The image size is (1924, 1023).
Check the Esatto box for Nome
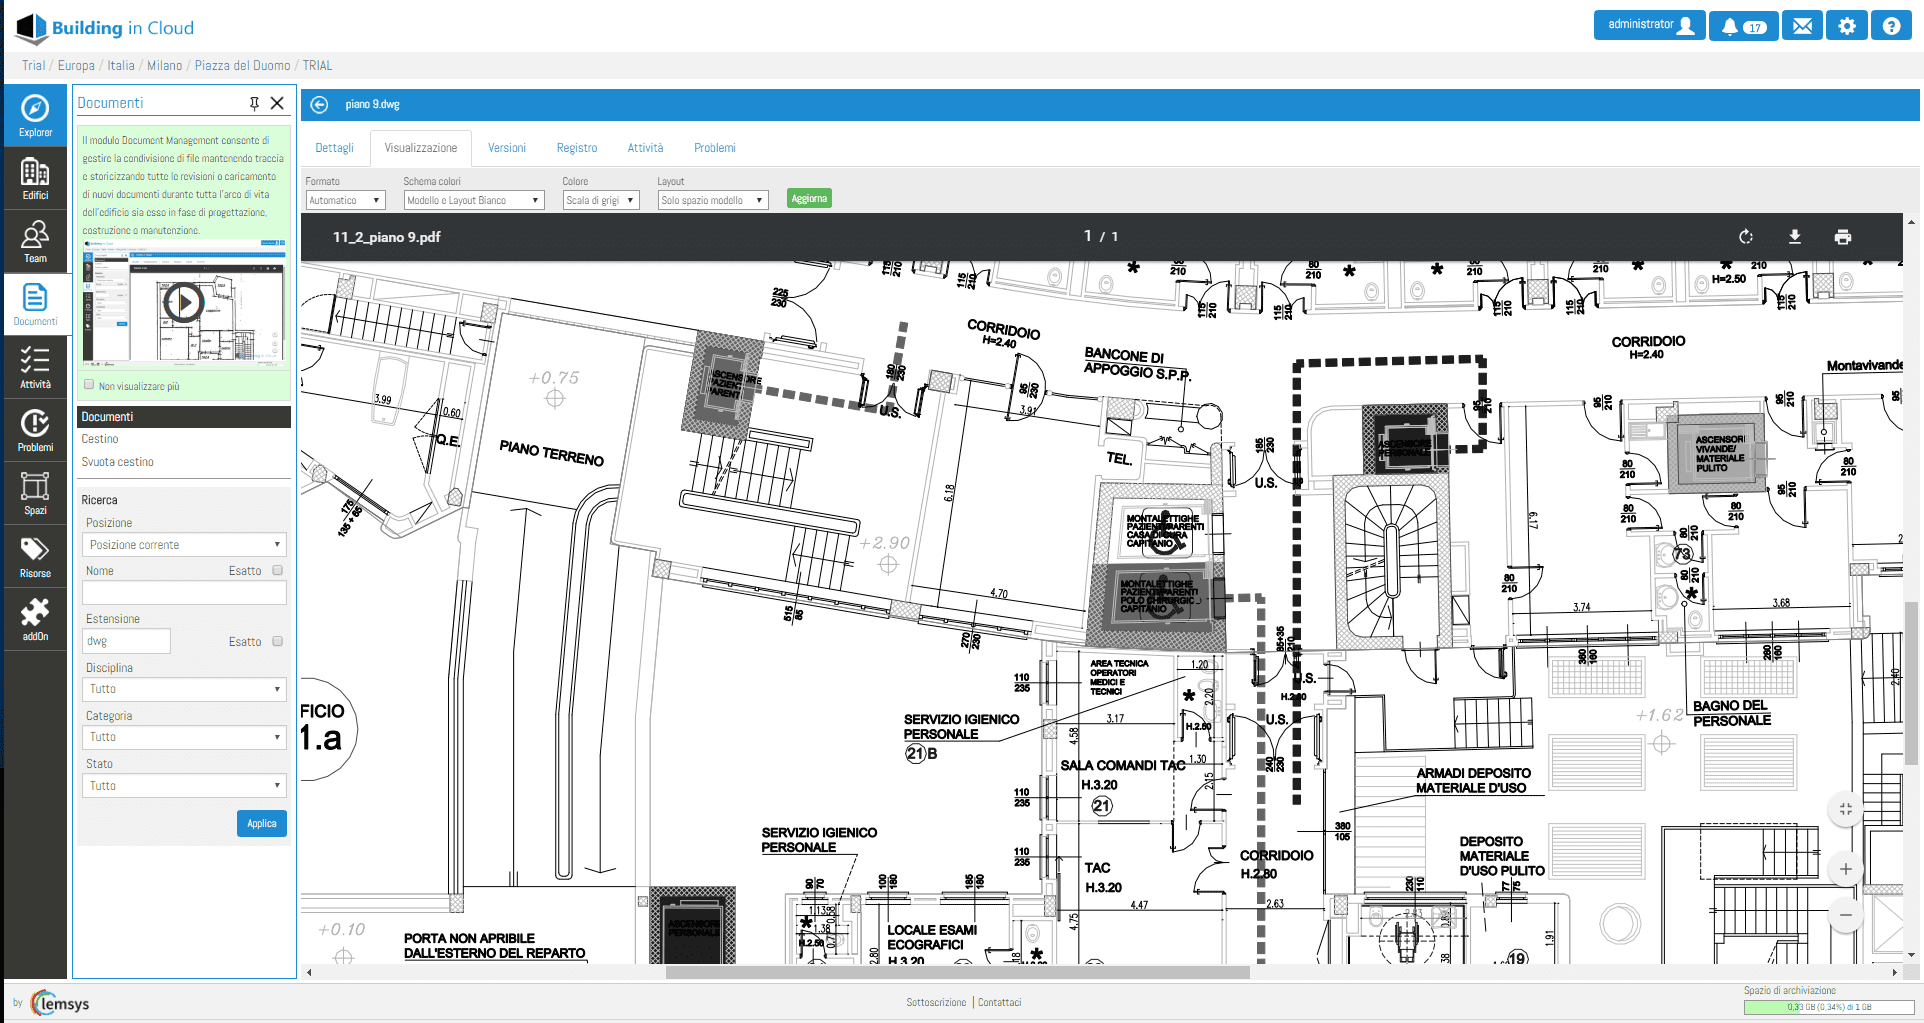[278, 570]
